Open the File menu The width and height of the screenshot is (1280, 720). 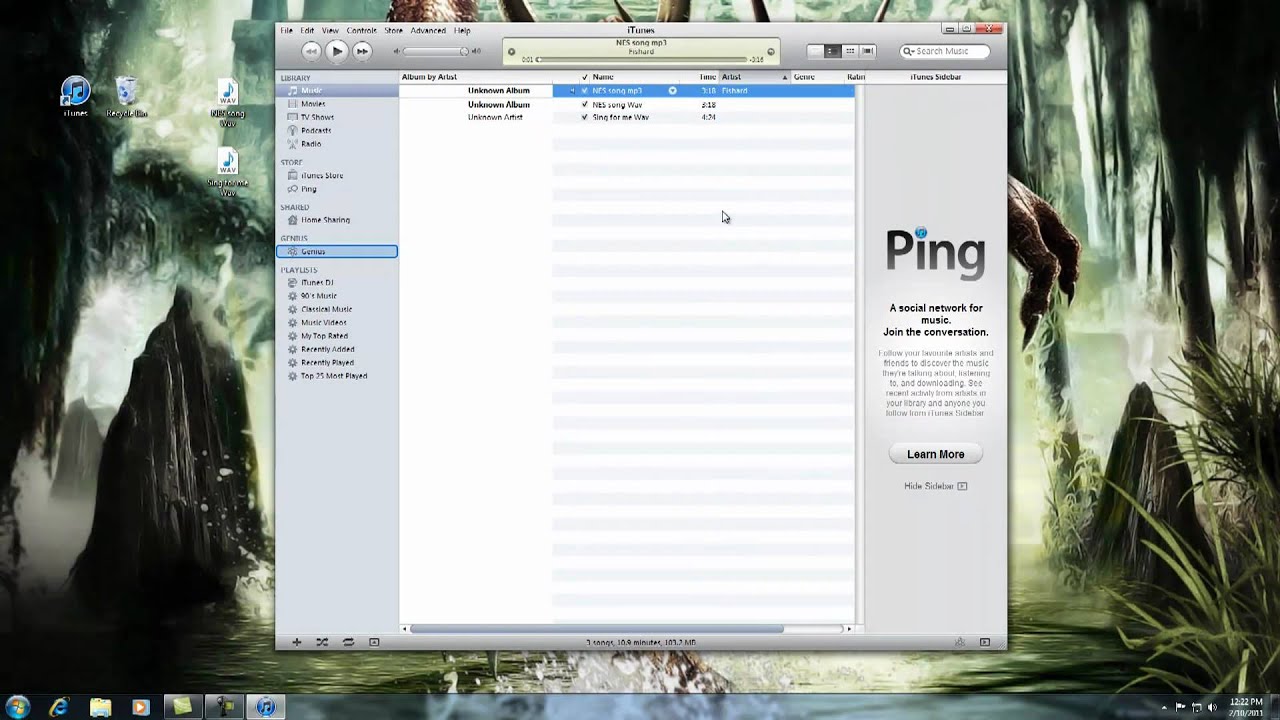click(x=287, y=31)
